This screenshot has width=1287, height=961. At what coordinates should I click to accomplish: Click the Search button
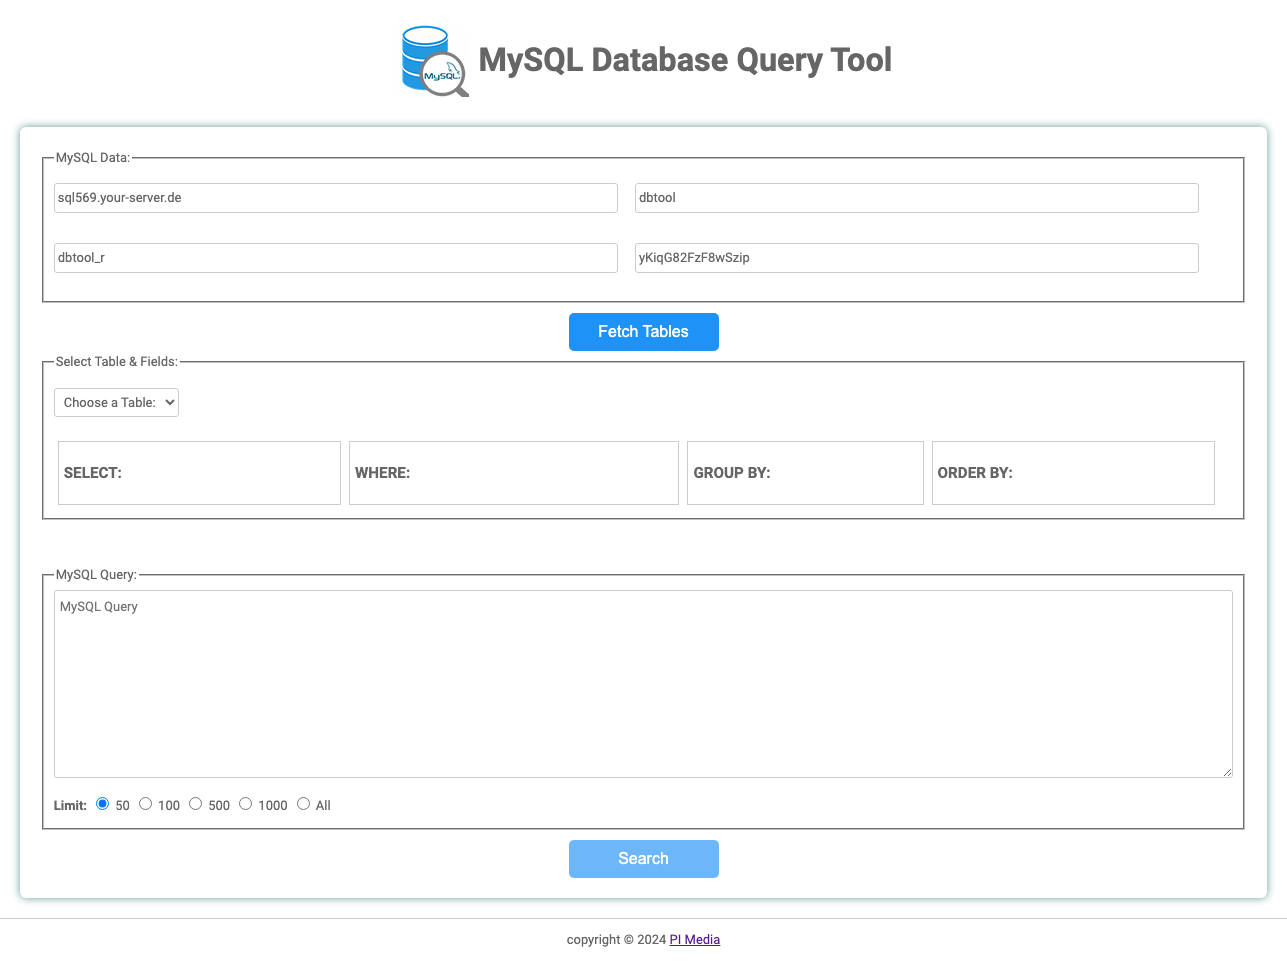click(x=644, y=859)
